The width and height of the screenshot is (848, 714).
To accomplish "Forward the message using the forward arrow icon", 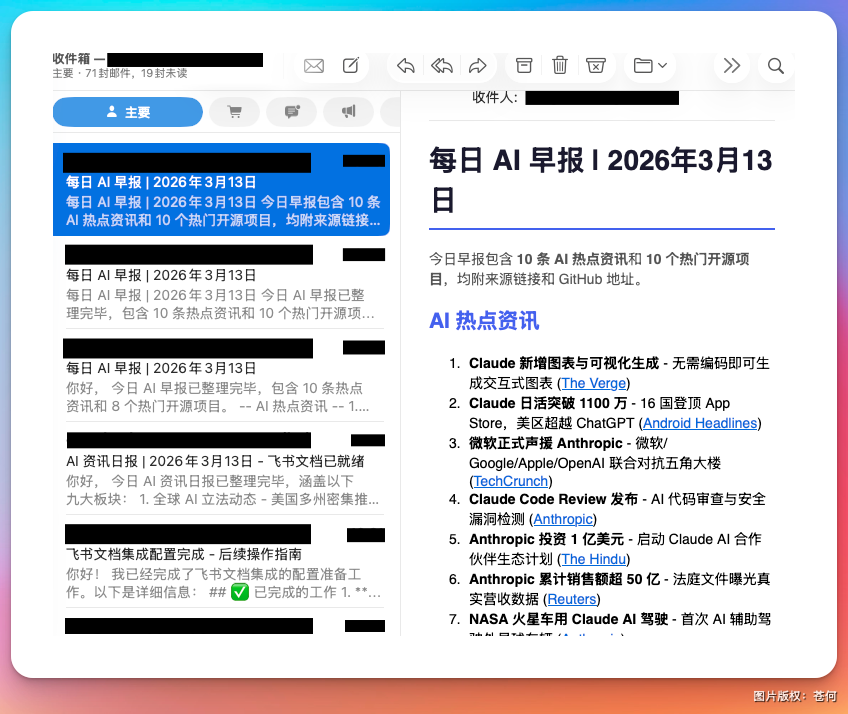I will [478, 65].
